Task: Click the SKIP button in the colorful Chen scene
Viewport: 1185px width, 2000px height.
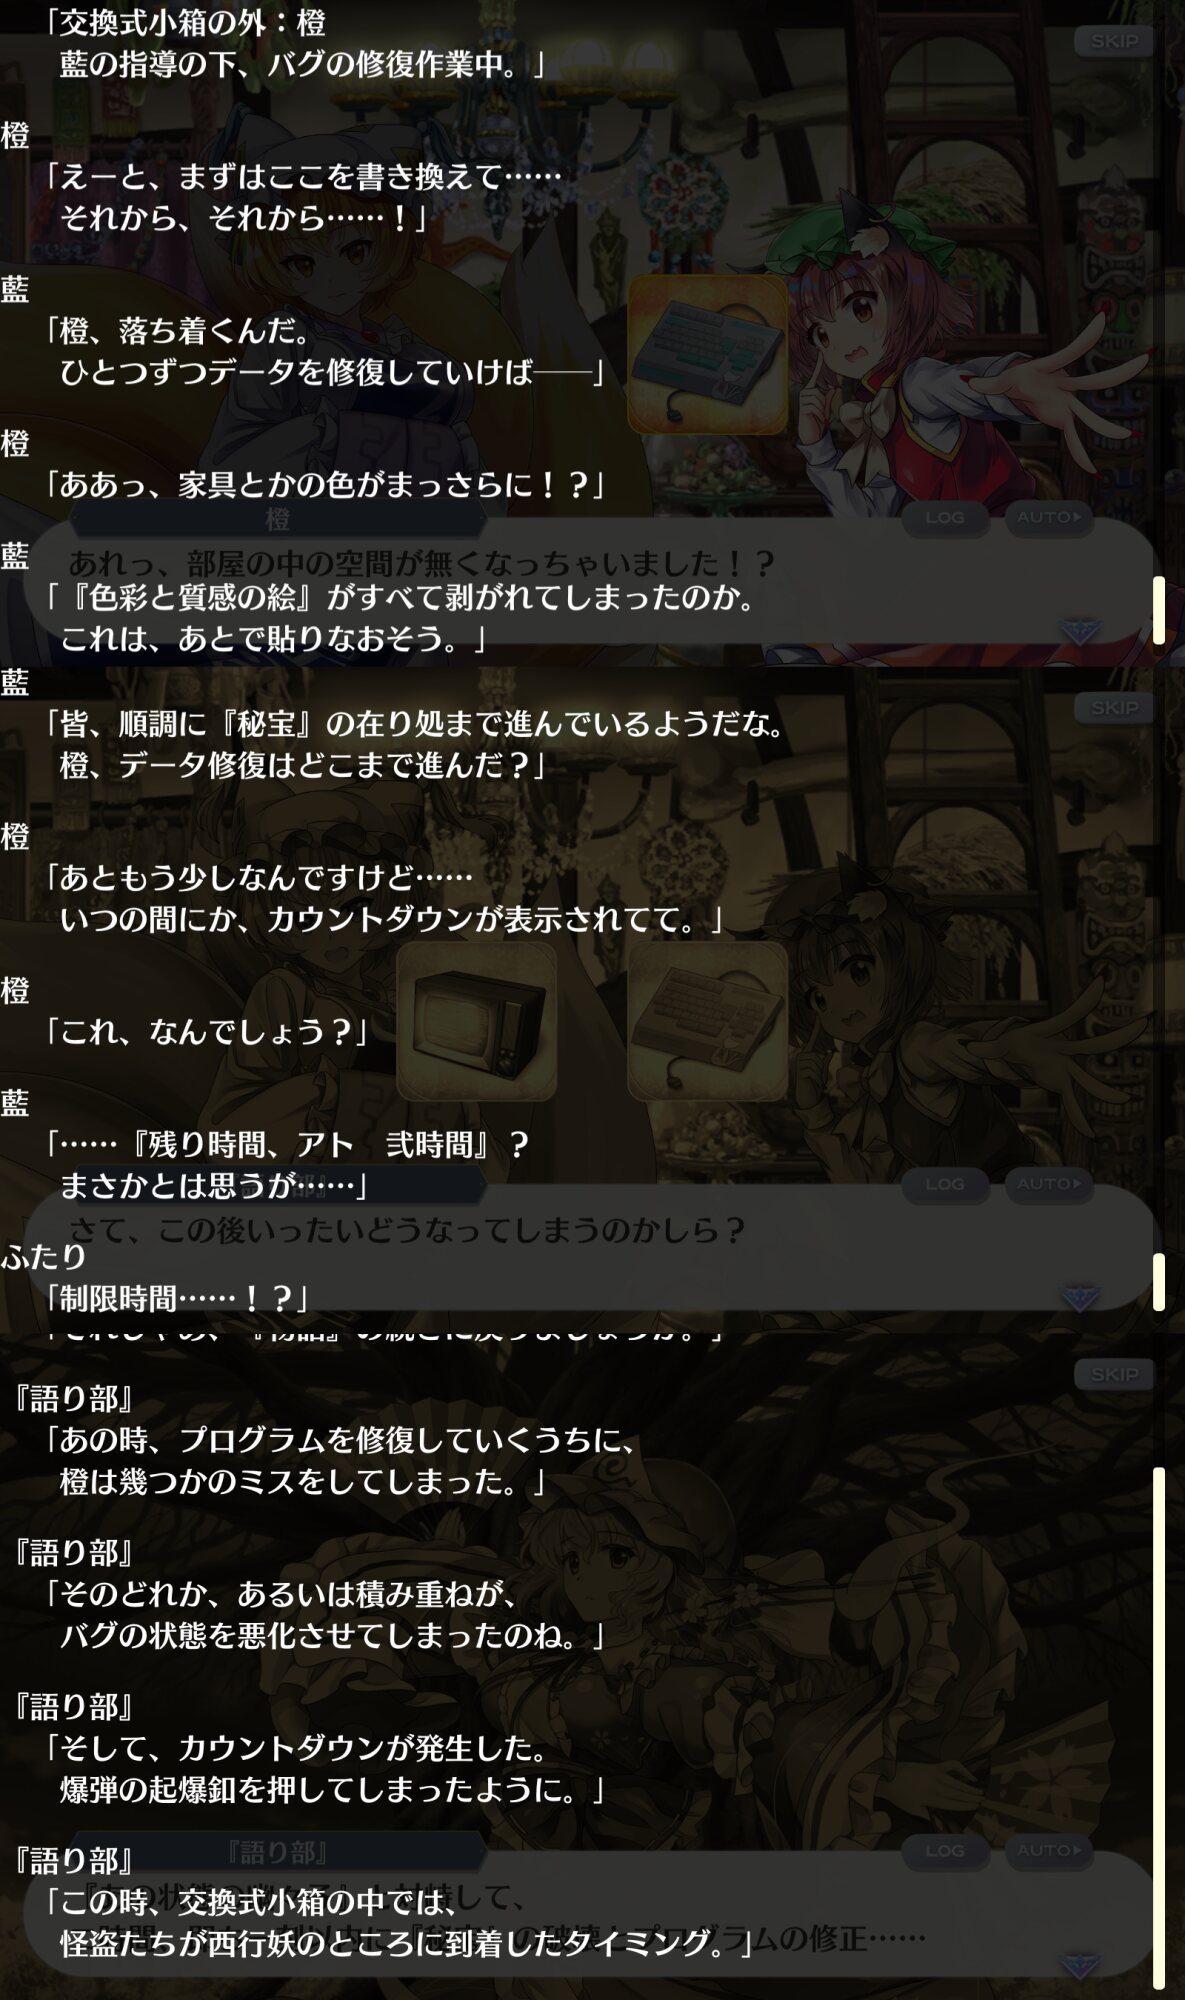Action: [x=1114, y=42]
